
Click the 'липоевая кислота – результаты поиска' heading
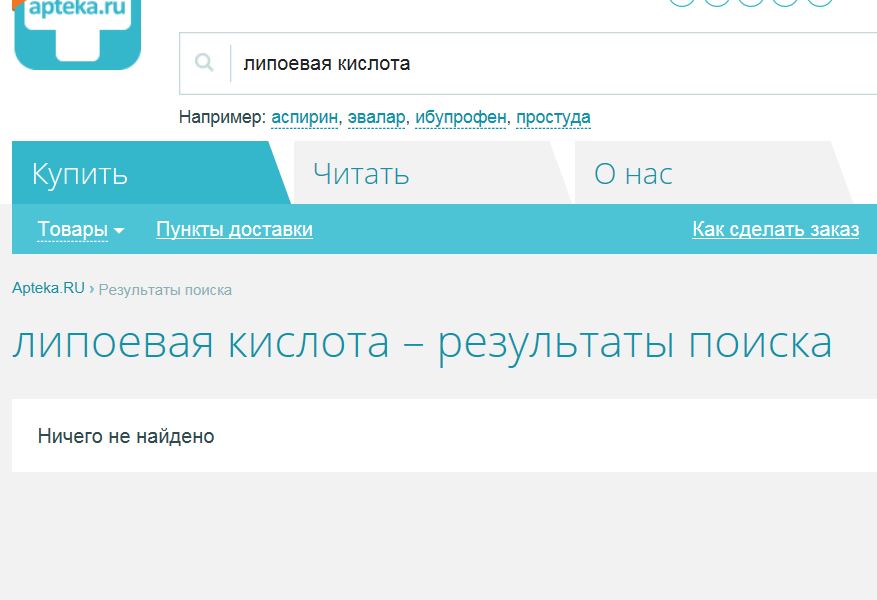pyautogui.click(x=421, y=343)
